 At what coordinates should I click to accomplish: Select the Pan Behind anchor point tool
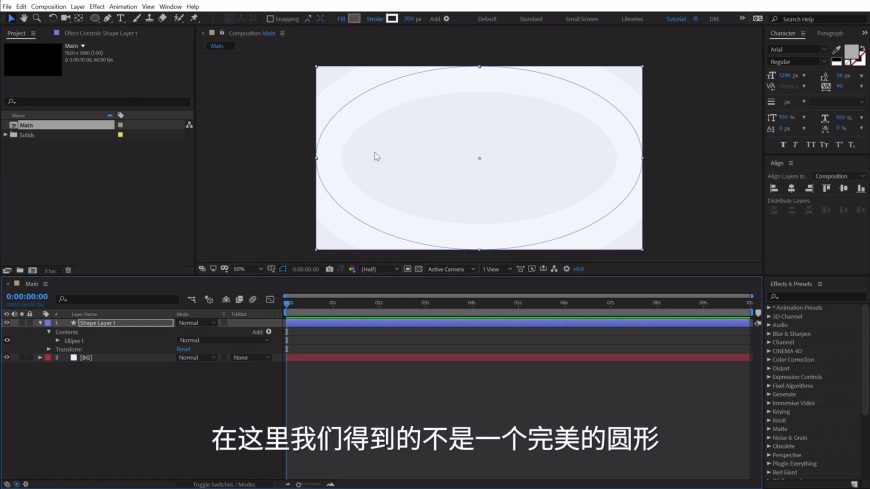coord(79,18)
